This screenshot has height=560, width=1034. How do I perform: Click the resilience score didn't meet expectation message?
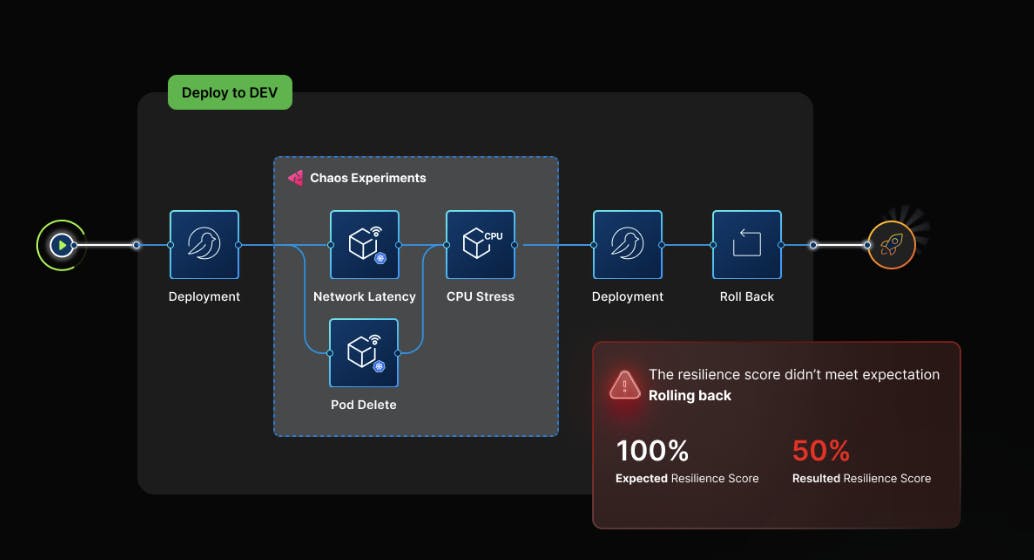794,375
